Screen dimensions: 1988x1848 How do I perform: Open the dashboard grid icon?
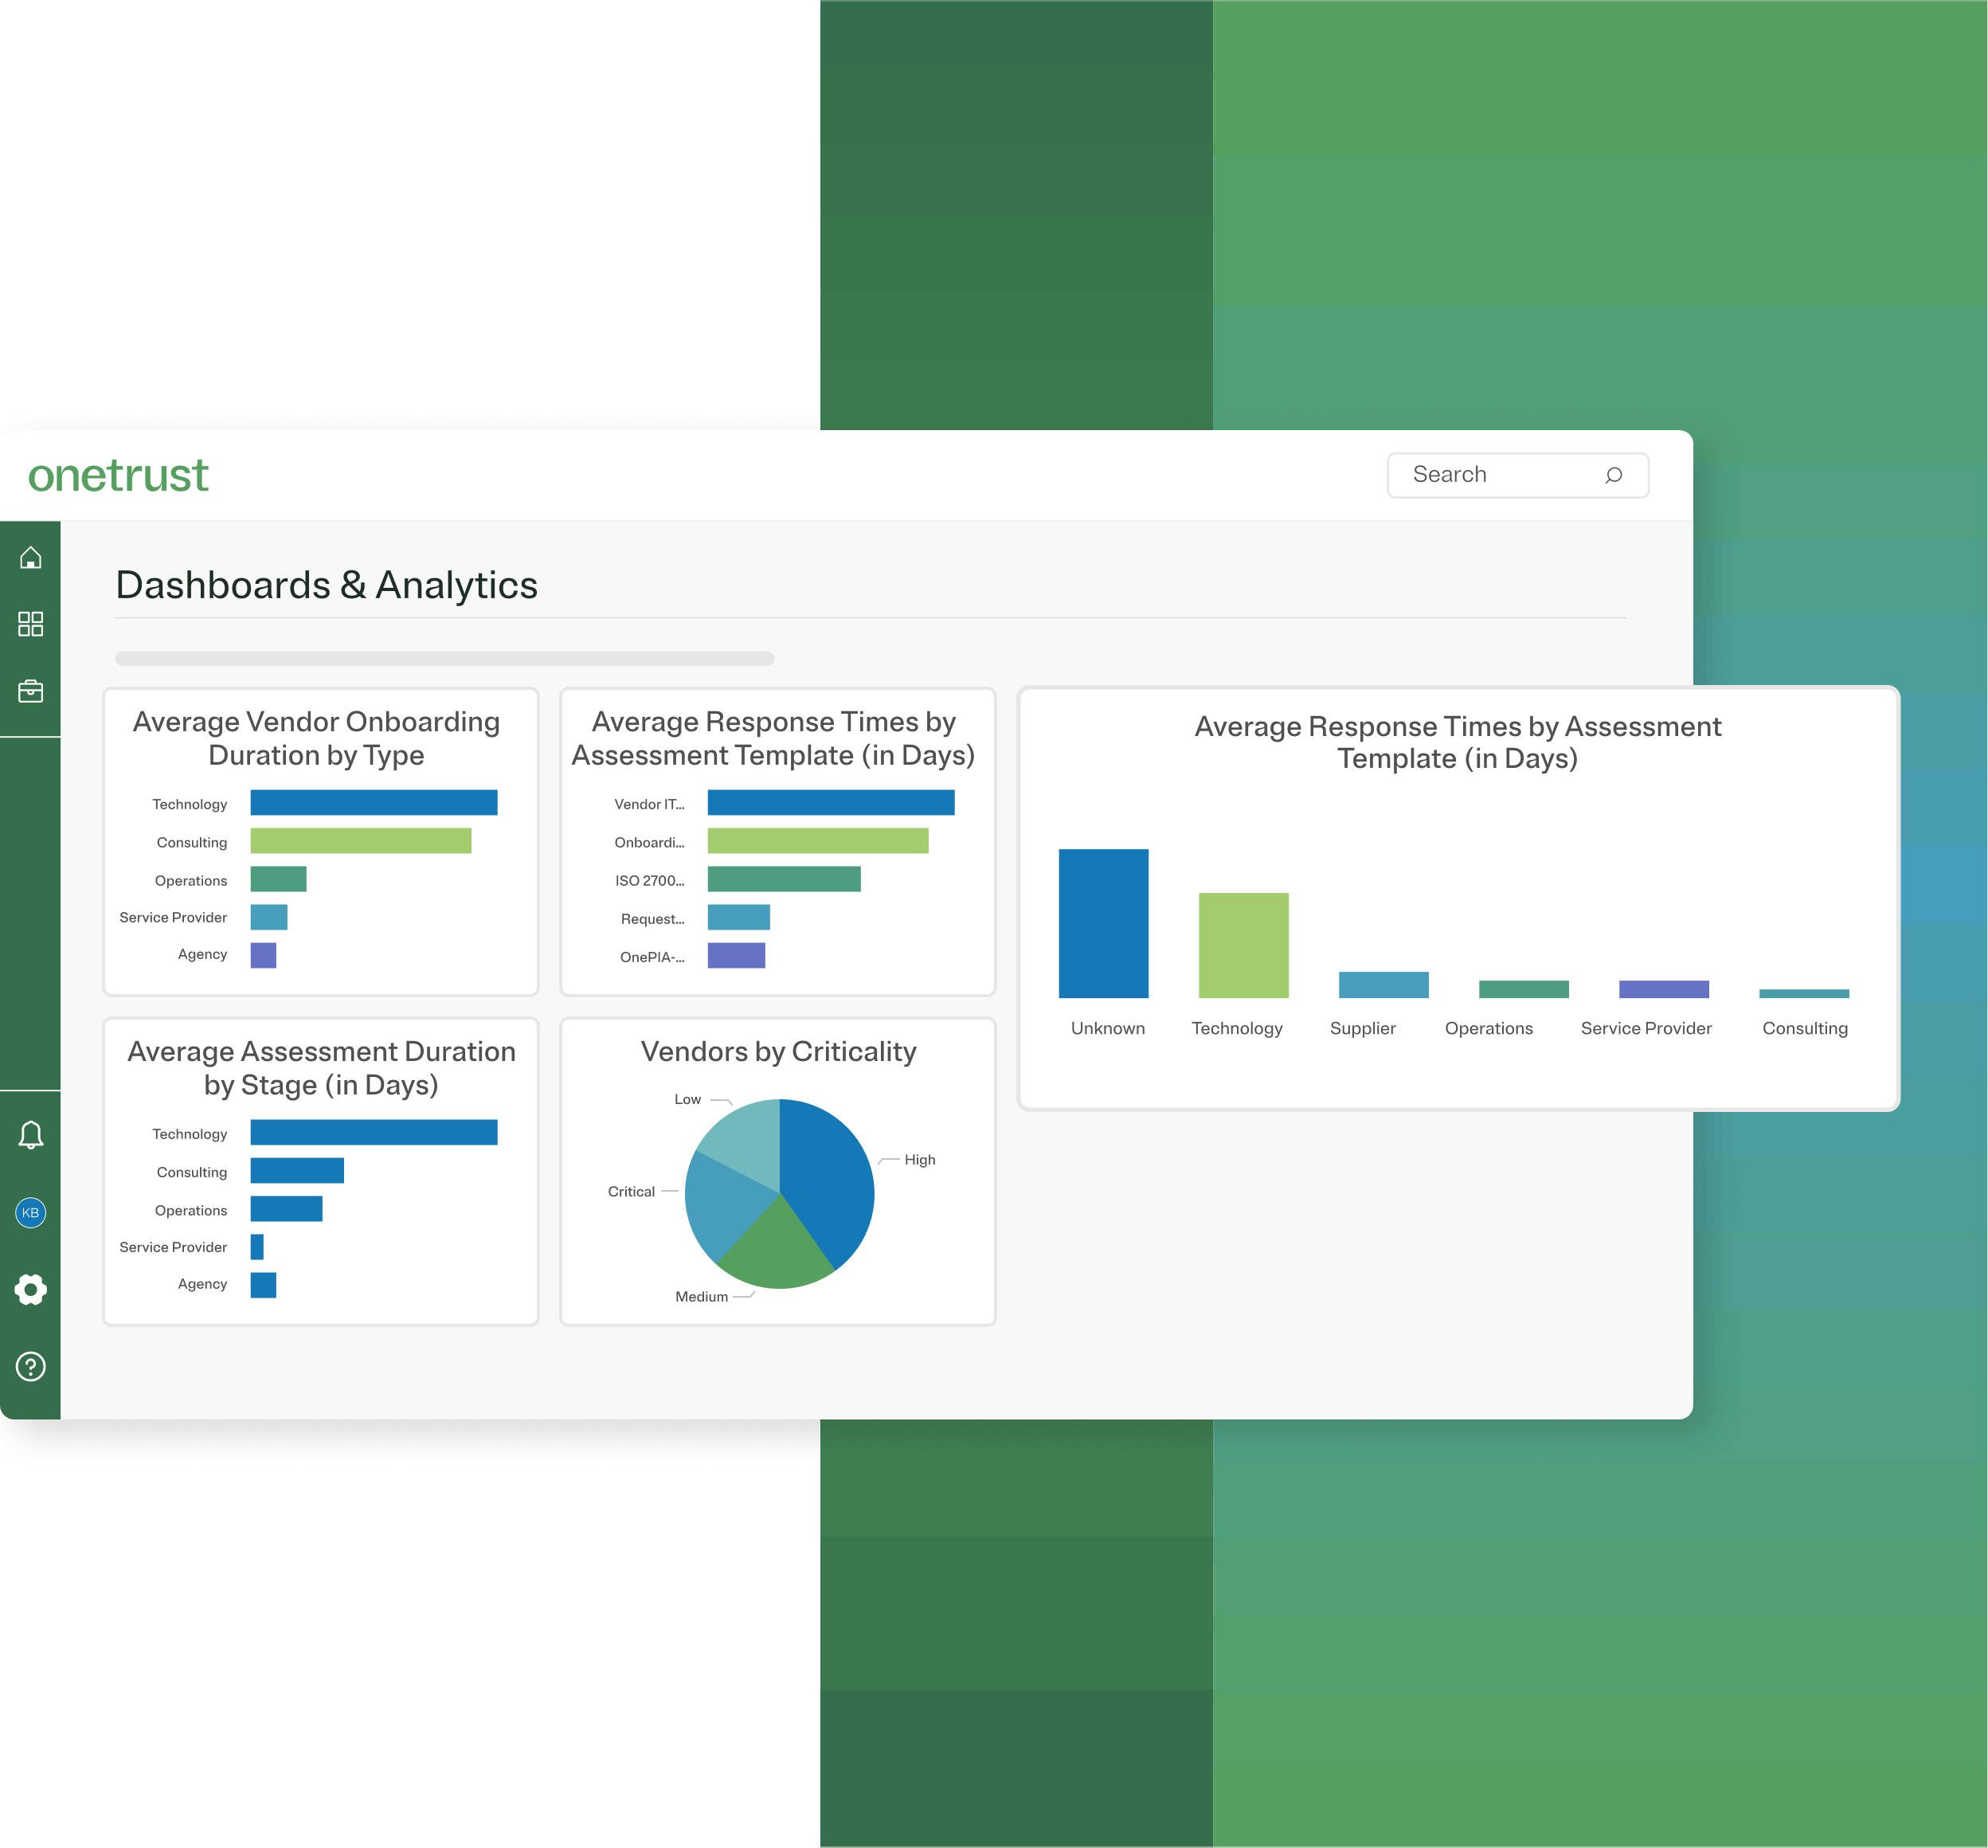pyautogui.click(x=30, y=624)
